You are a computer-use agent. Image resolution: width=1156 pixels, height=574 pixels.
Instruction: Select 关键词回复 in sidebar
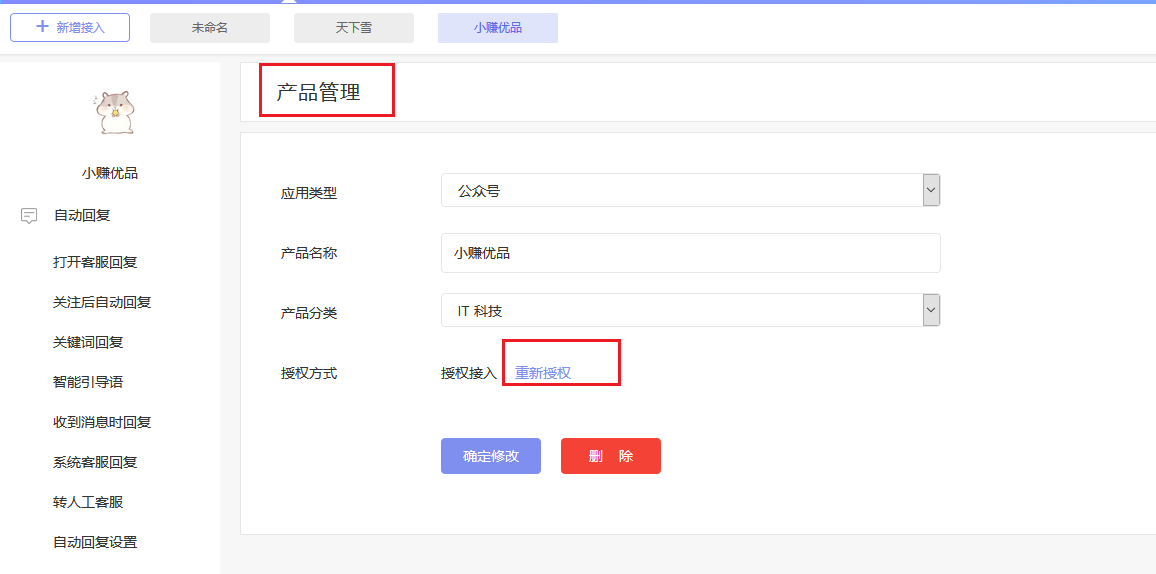click(x=88, y=343)
